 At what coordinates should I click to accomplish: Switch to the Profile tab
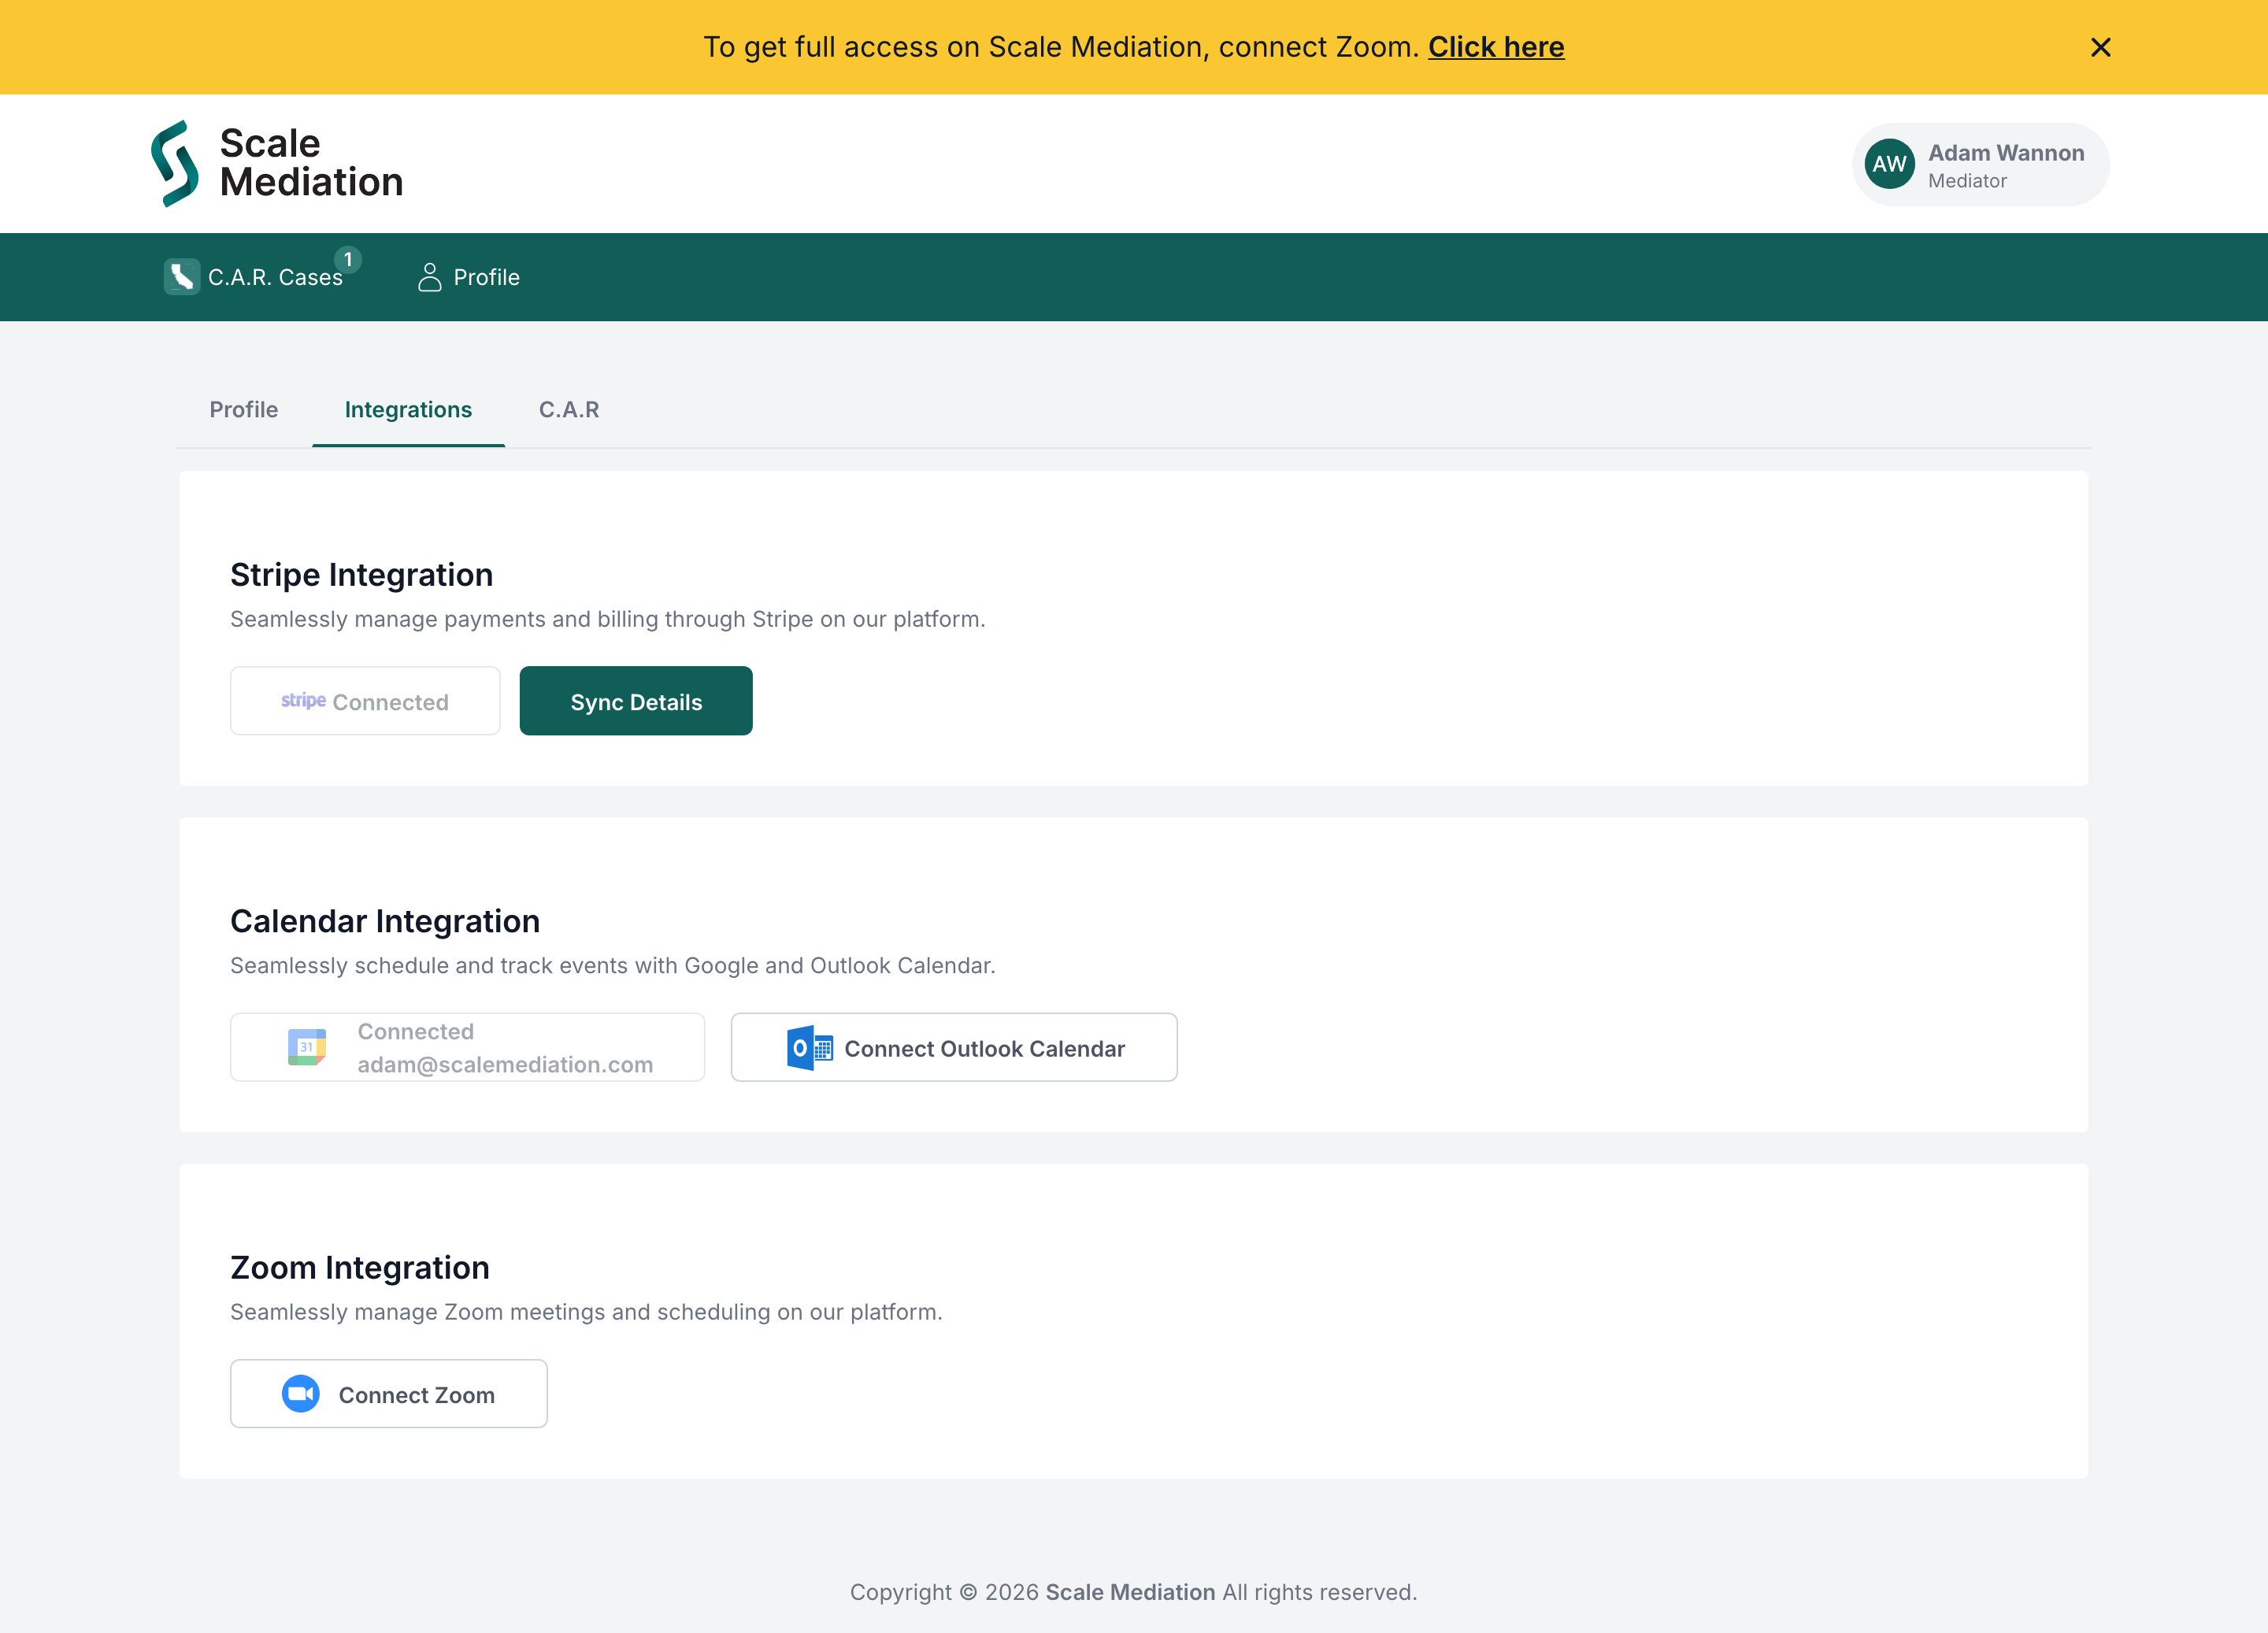244,410
